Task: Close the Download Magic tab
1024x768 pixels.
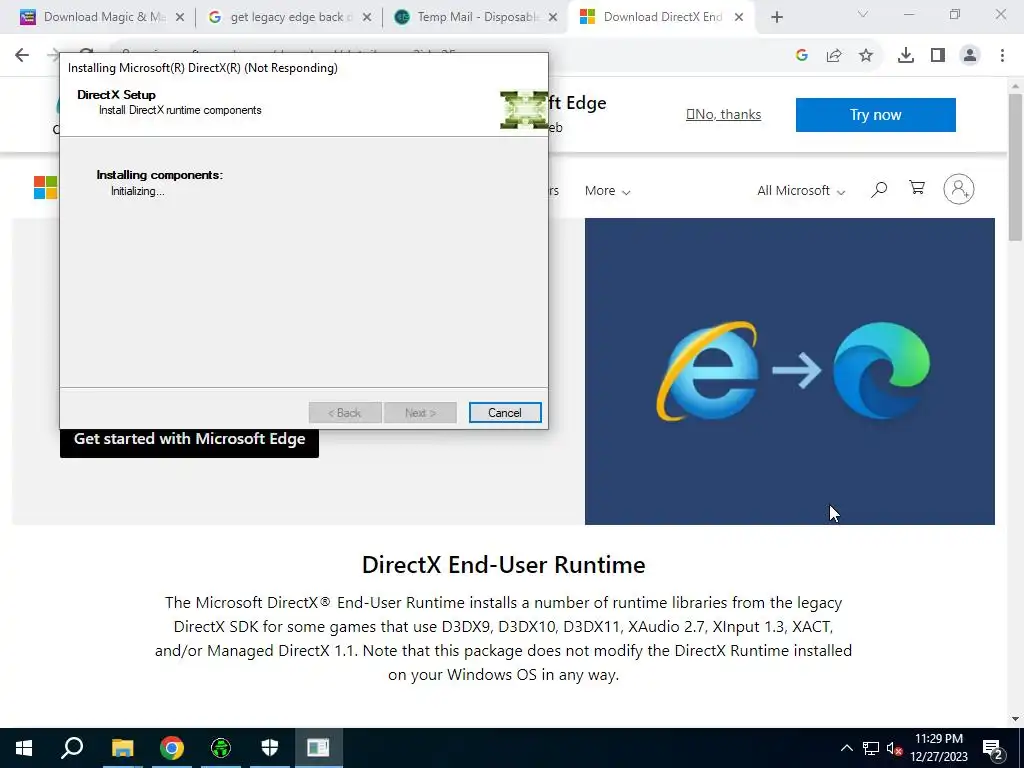Action: (x=180, y=18)
